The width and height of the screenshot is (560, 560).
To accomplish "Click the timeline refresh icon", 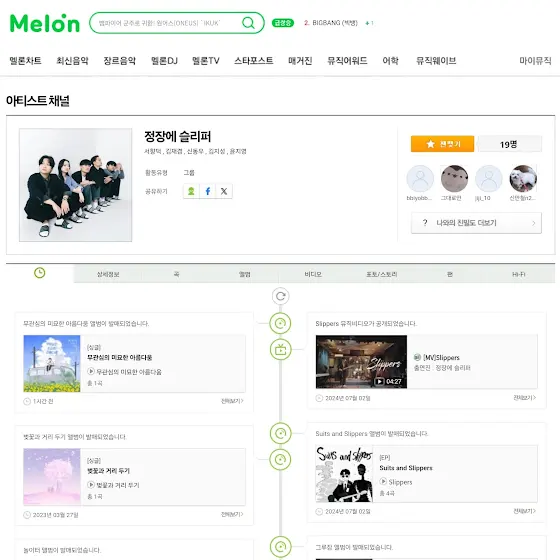I will (x=280, y=296).
